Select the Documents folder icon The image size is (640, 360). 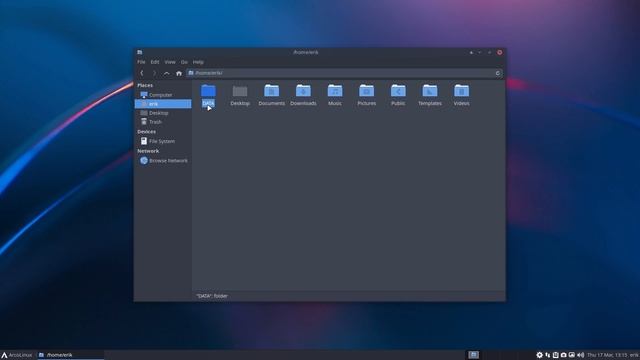pyautogui.click(x=271, y=91)
